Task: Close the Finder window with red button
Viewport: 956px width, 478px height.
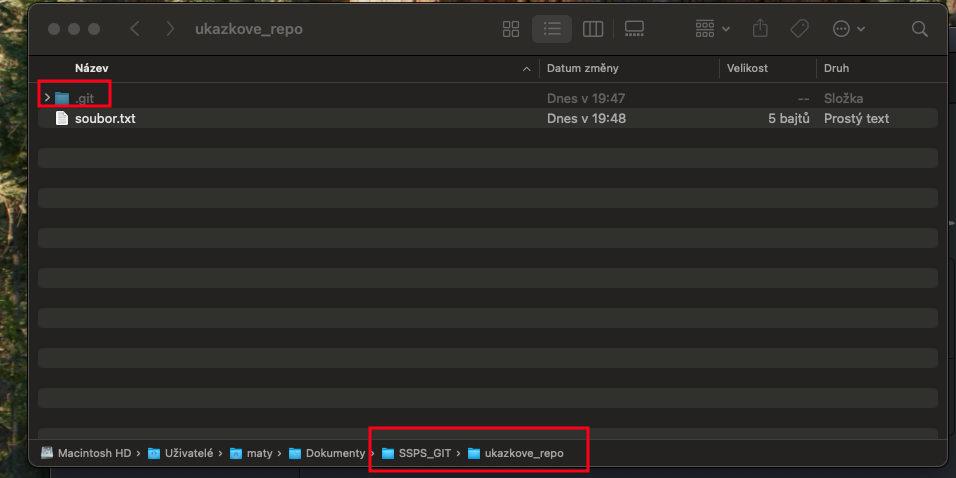Action: [54, 29]
